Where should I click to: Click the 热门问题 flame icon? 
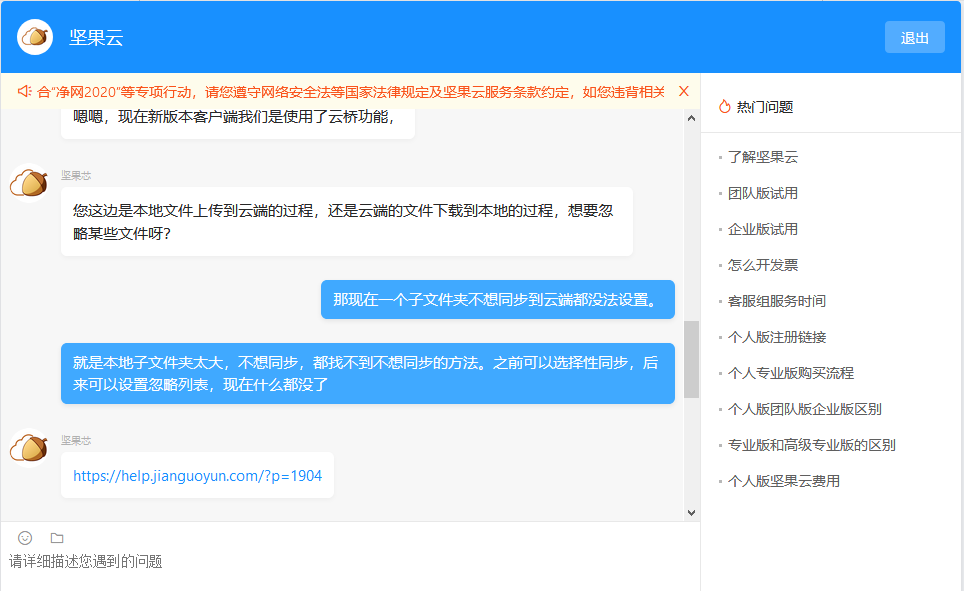[725, 106]
